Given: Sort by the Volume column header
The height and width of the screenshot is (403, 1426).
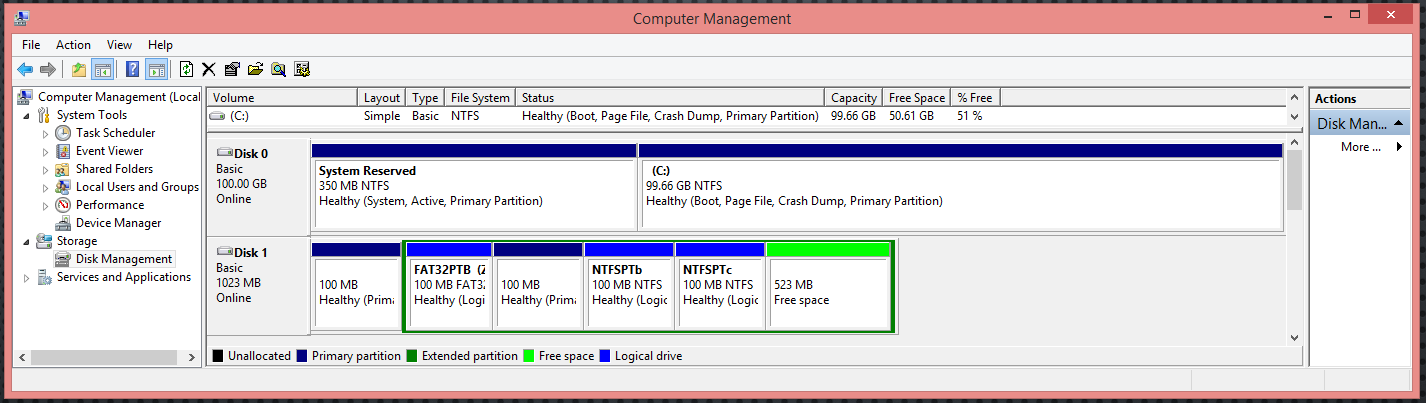Looking at the screenshot, I should tap(282, 98).
